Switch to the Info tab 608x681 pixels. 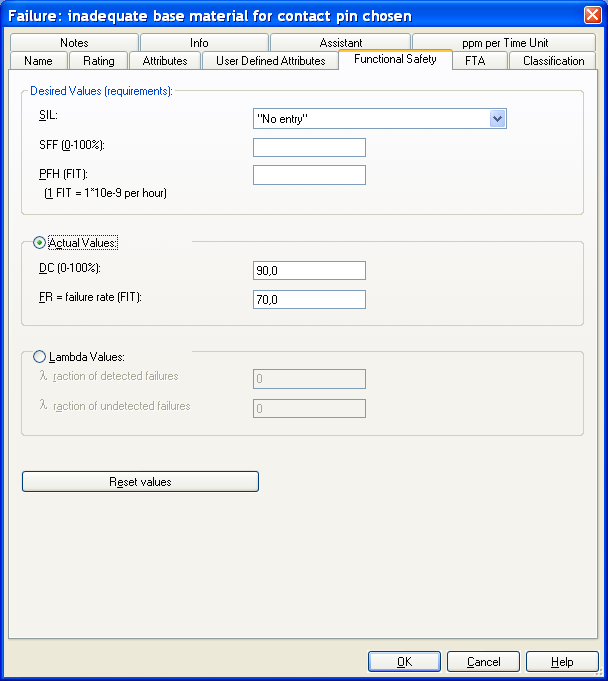199,43
